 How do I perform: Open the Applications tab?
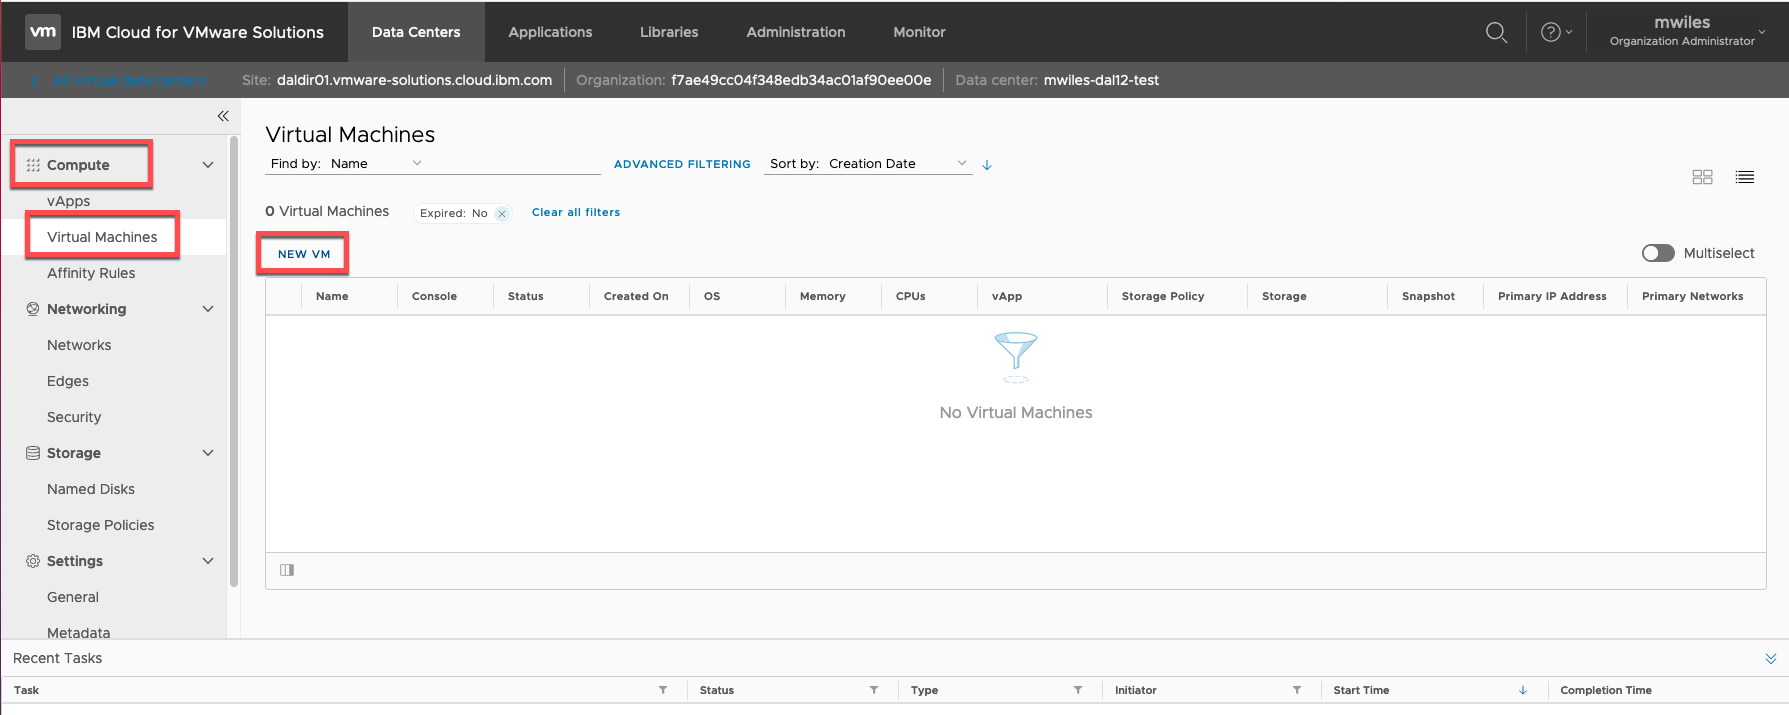550,32
